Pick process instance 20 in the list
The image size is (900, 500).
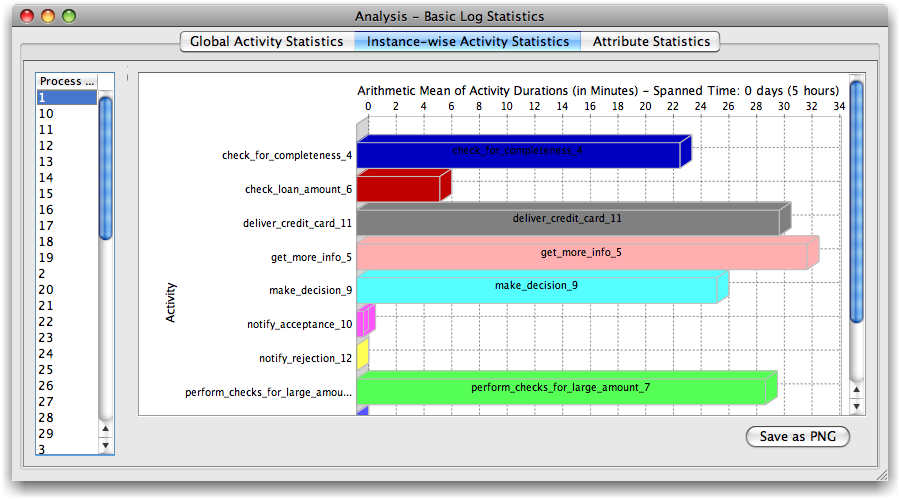(x=46, y=290)
